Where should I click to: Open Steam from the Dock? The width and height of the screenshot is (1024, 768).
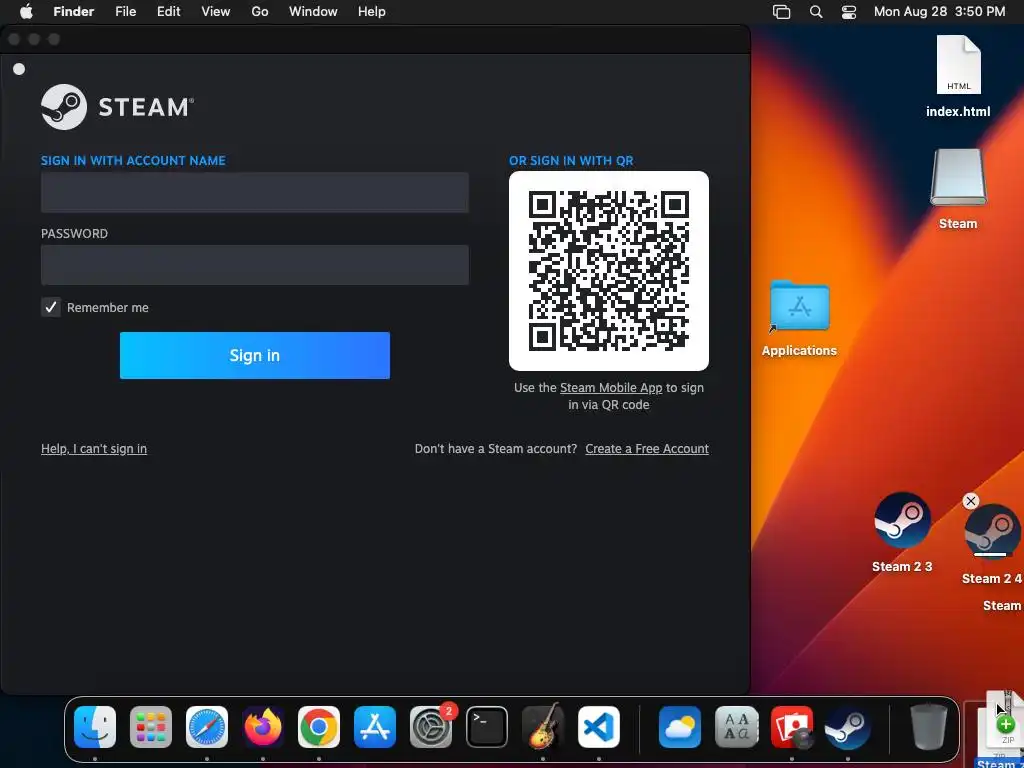click(x=848, y=727)
